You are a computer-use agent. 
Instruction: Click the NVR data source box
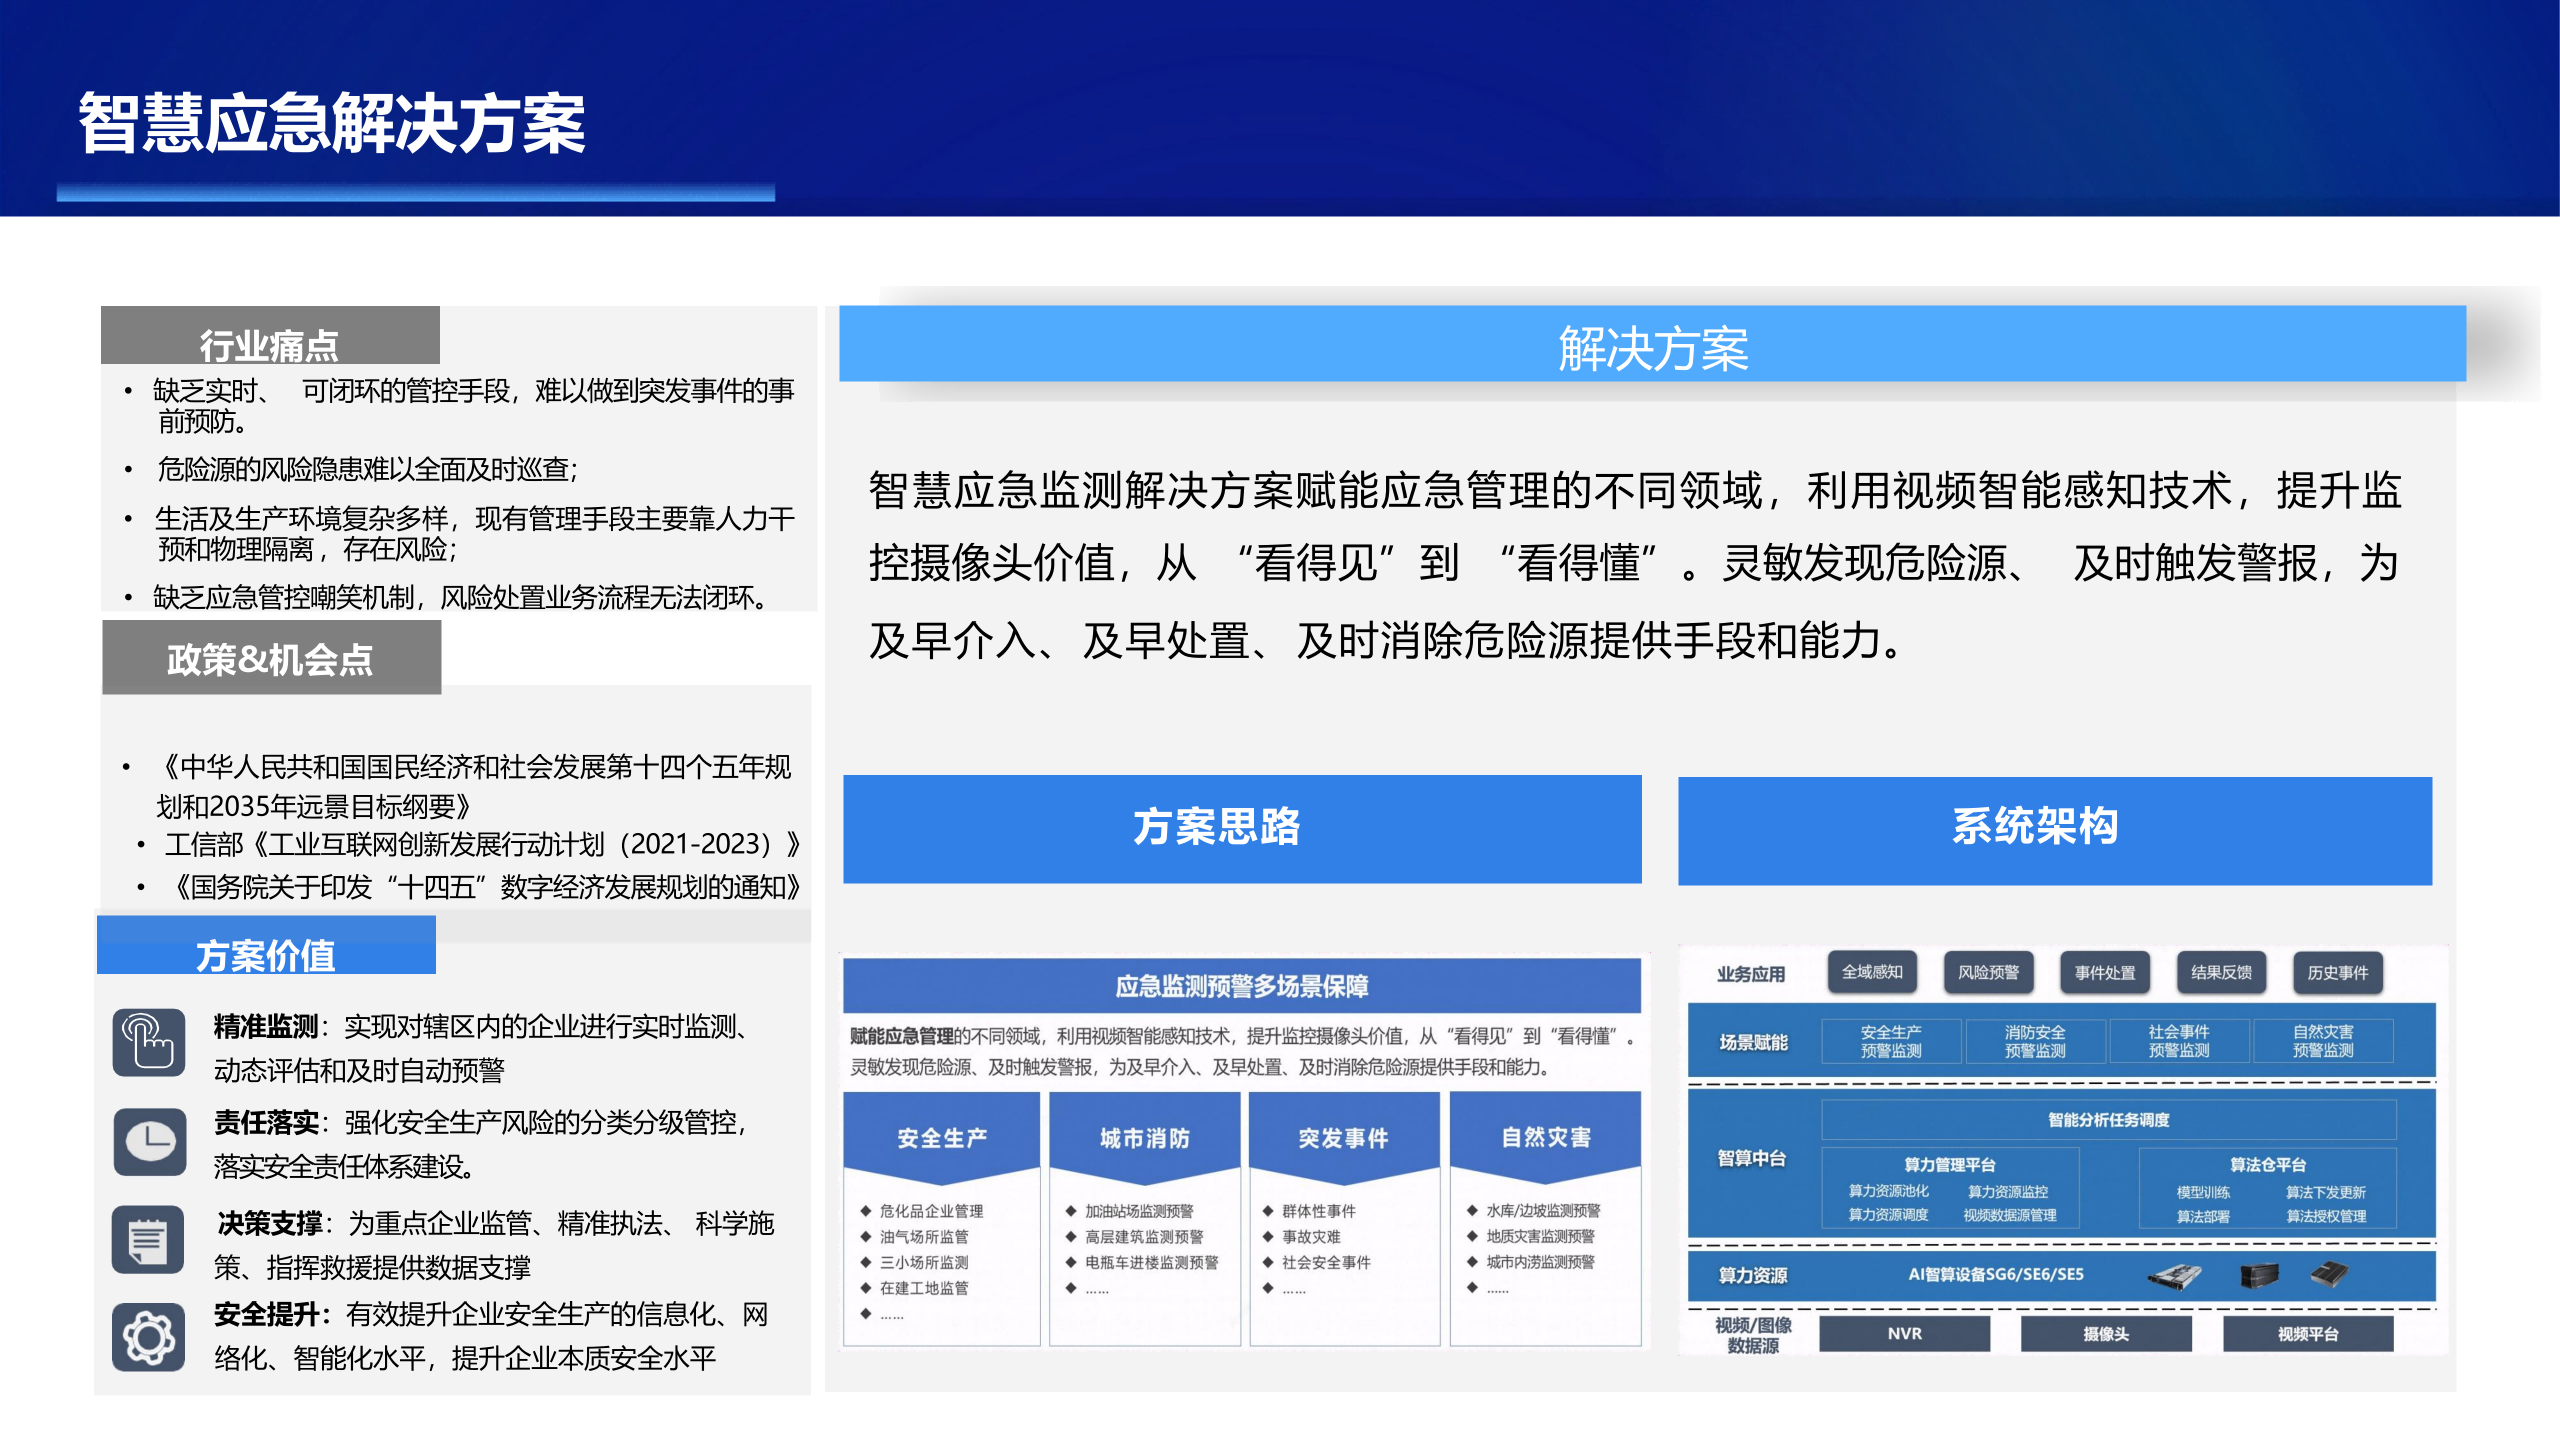(x=1904, y=1334)
